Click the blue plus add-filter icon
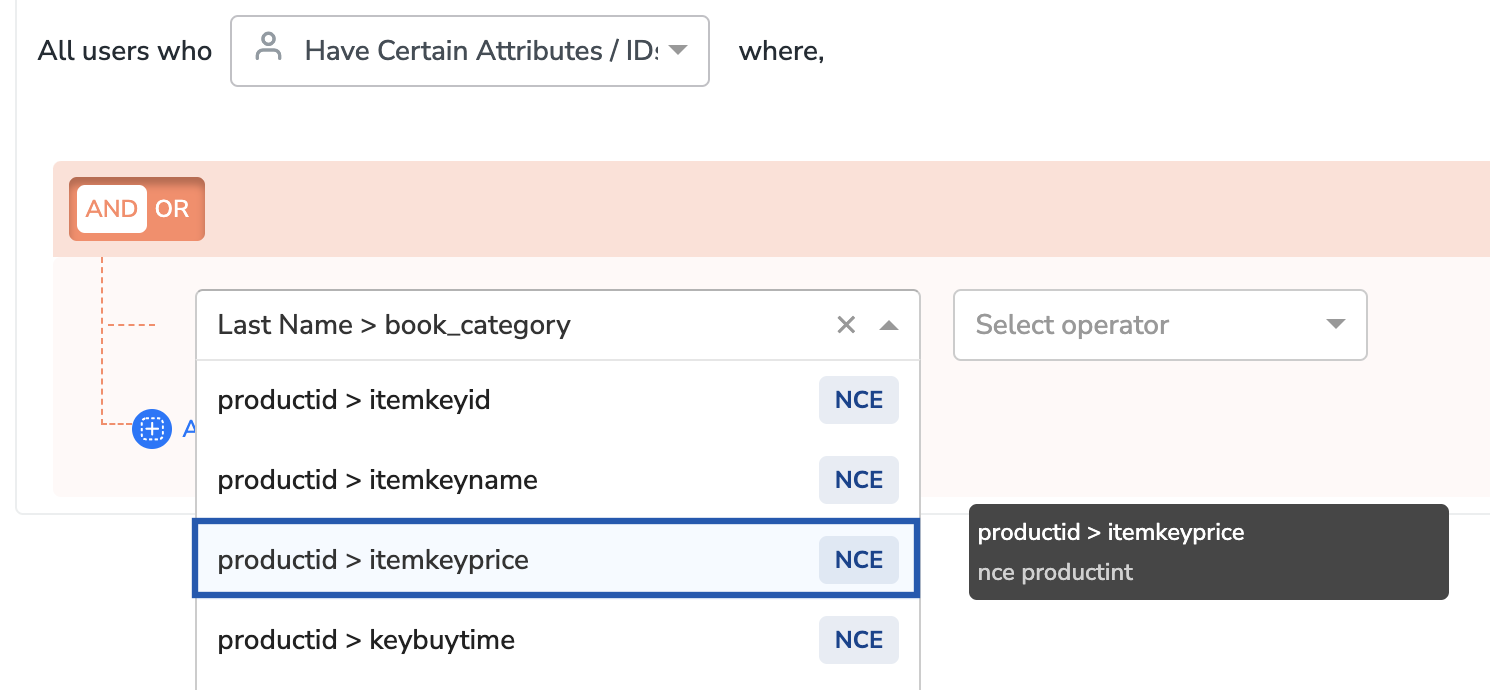 pyautogui.click(x=152, y=430)
